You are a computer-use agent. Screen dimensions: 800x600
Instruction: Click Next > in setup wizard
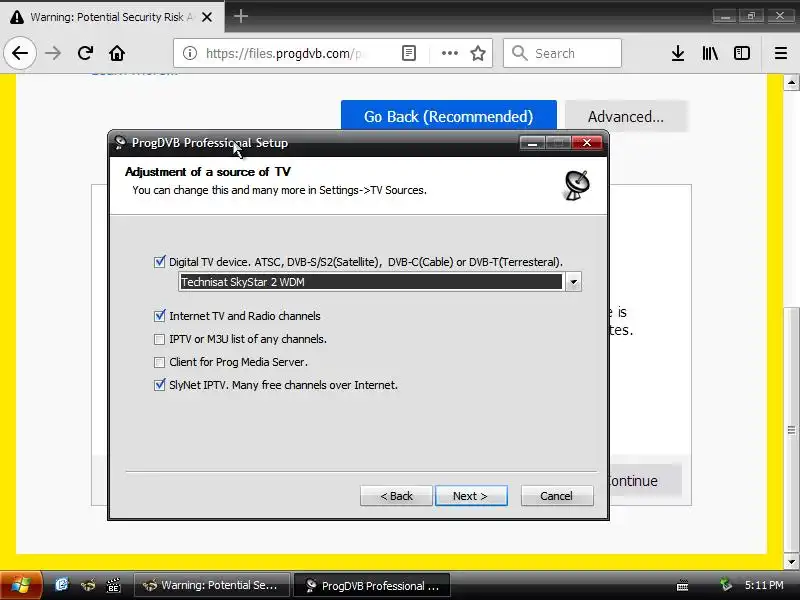coord(470,496)
